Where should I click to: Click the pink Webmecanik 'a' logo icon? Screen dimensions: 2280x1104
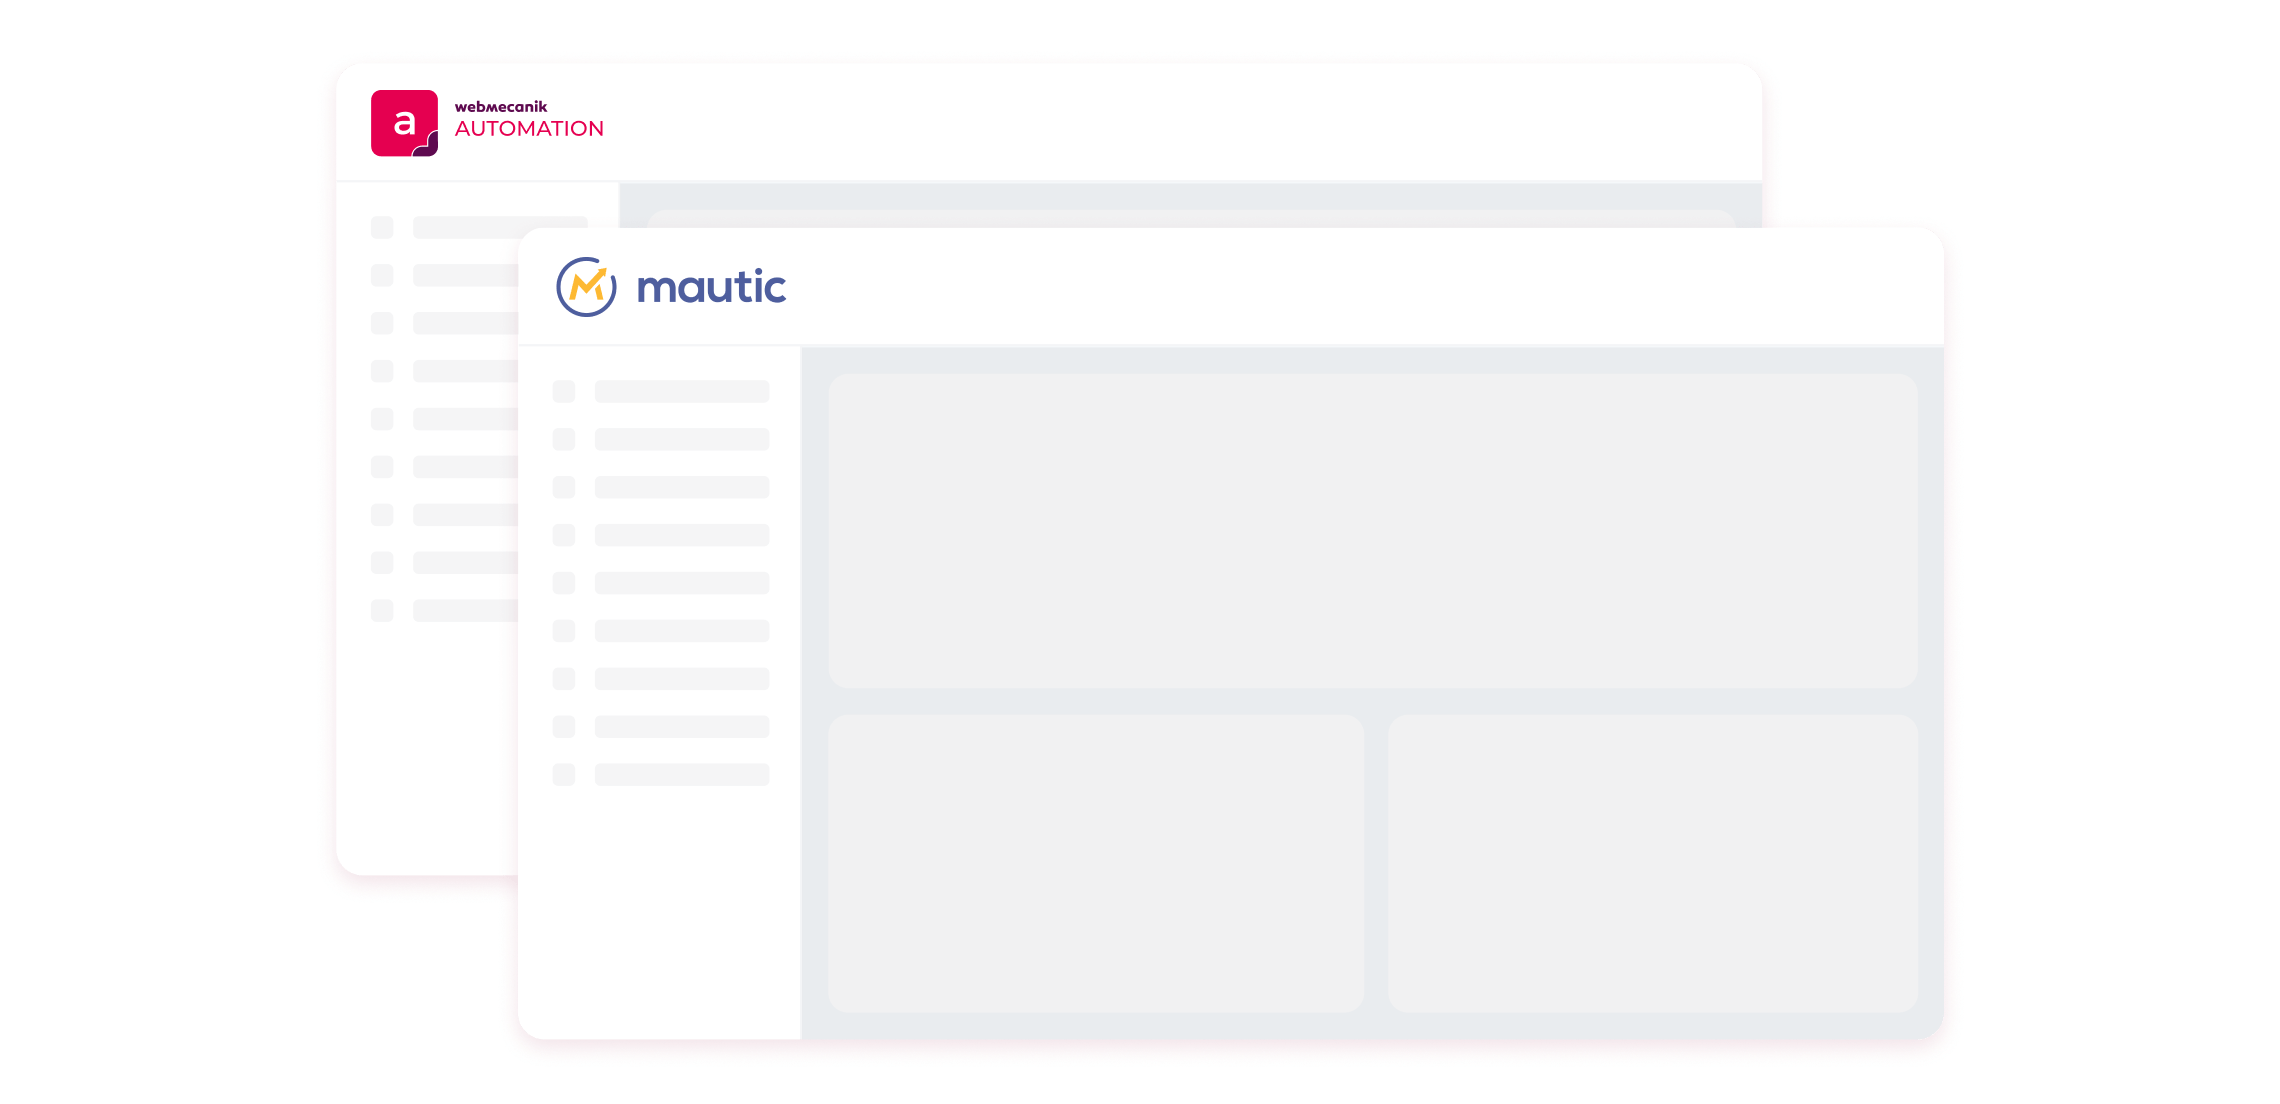click(404, 123)
